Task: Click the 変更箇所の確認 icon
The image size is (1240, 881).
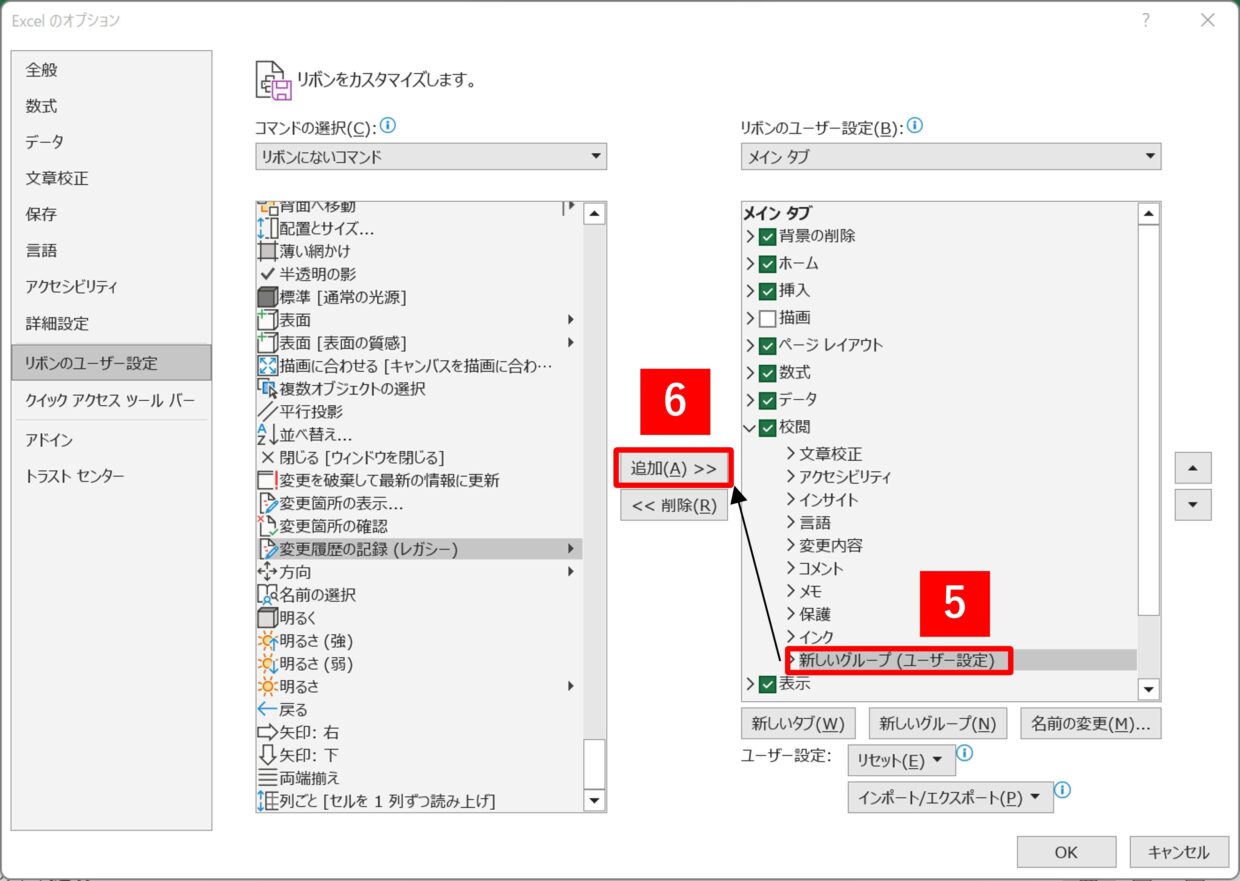Action: [267, 526]
